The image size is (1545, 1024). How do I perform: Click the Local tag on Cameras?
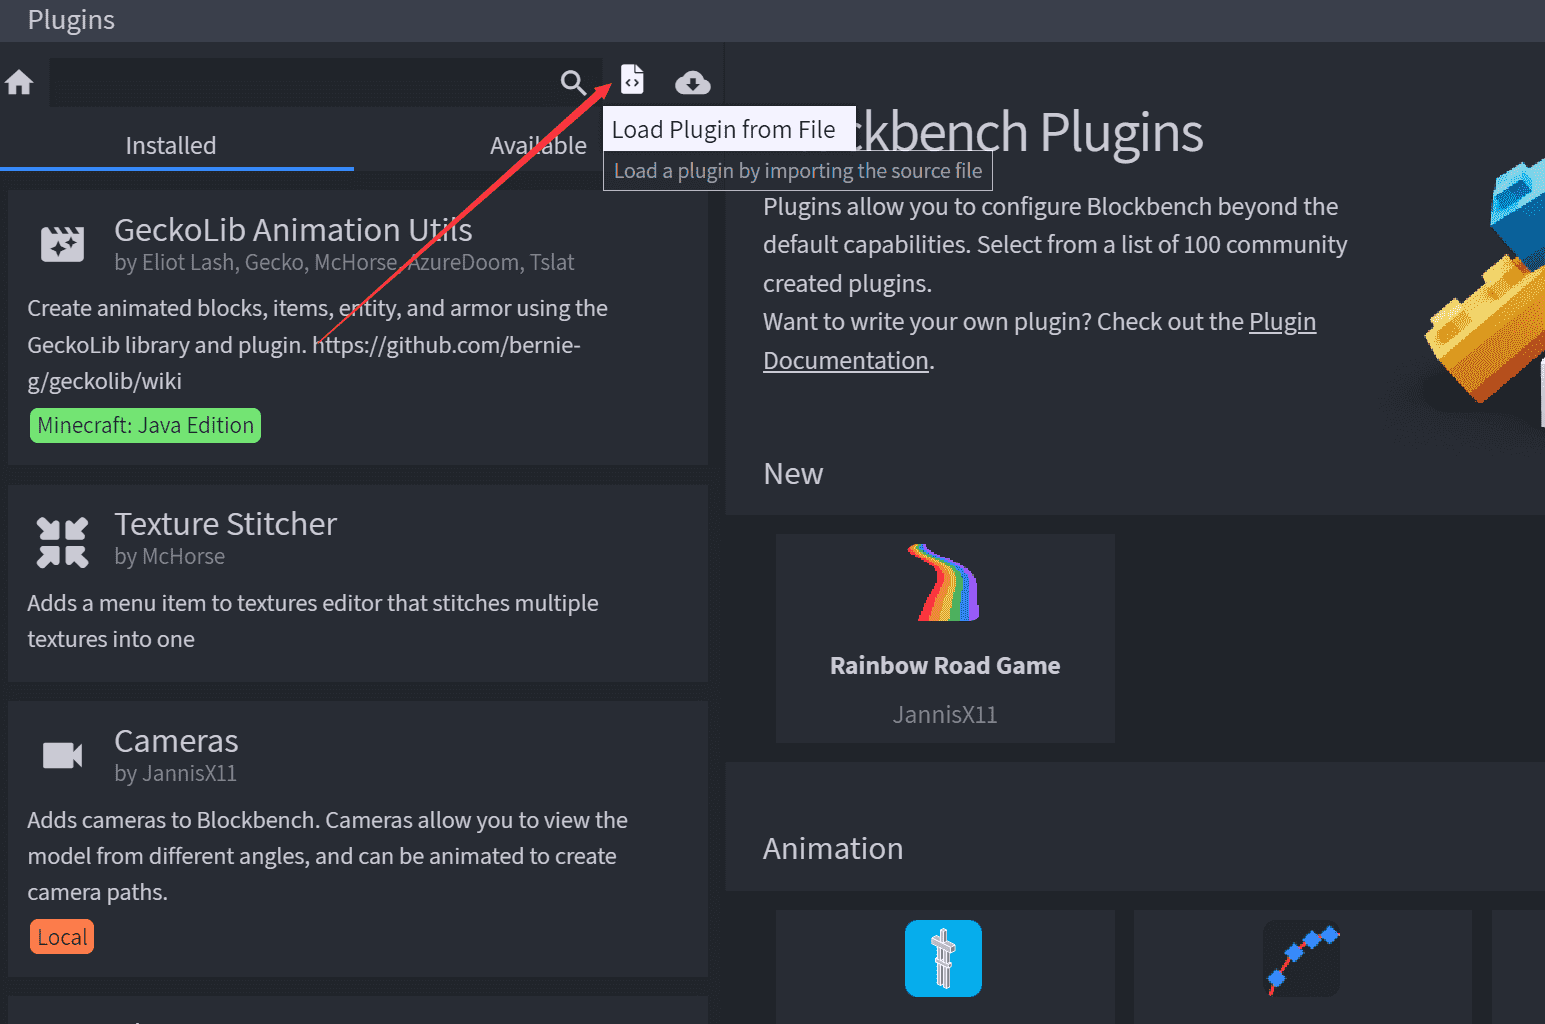click(62, 937)
